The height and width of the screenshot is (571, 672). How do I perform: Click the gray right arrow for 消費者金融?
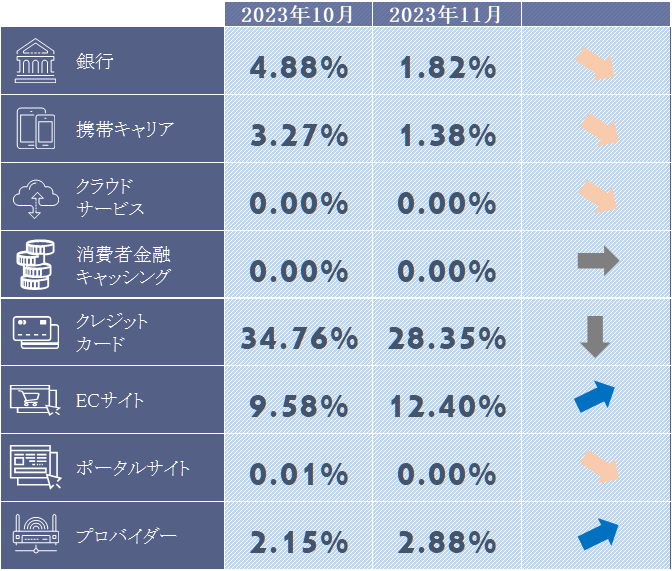[597, 262]
